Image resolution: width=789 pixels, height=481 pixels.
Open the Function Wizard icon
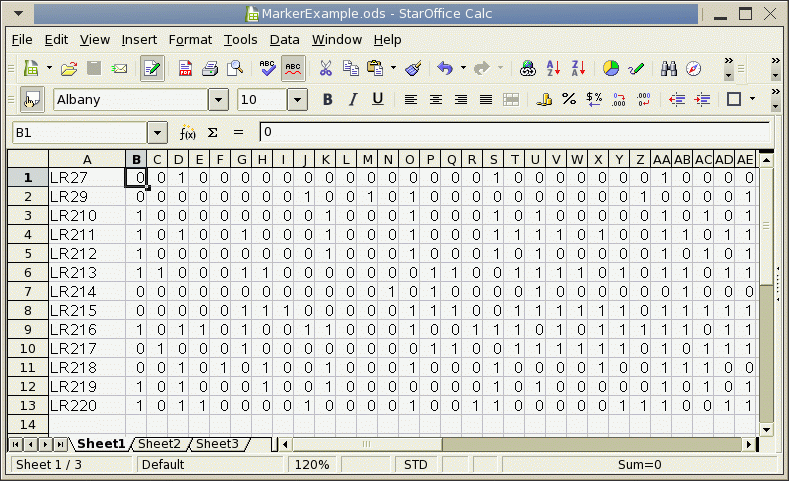pos(187,132)
